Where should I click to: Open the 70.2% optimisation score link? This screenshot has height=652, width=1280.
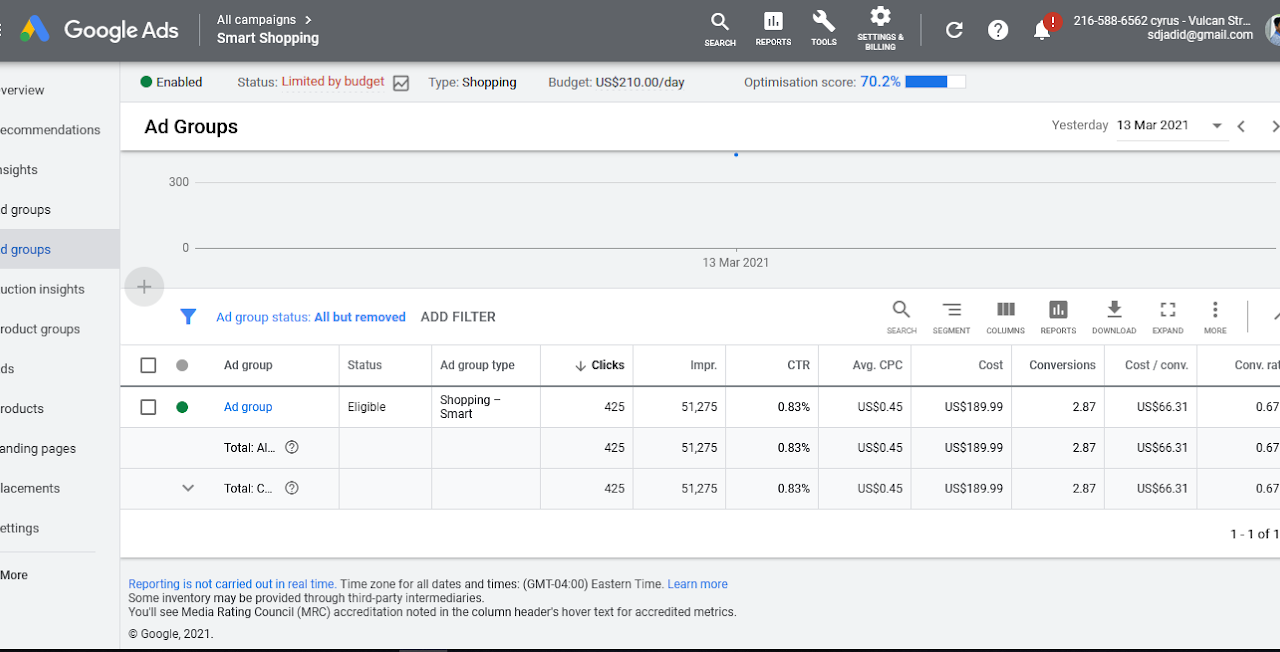pos(880,82)
